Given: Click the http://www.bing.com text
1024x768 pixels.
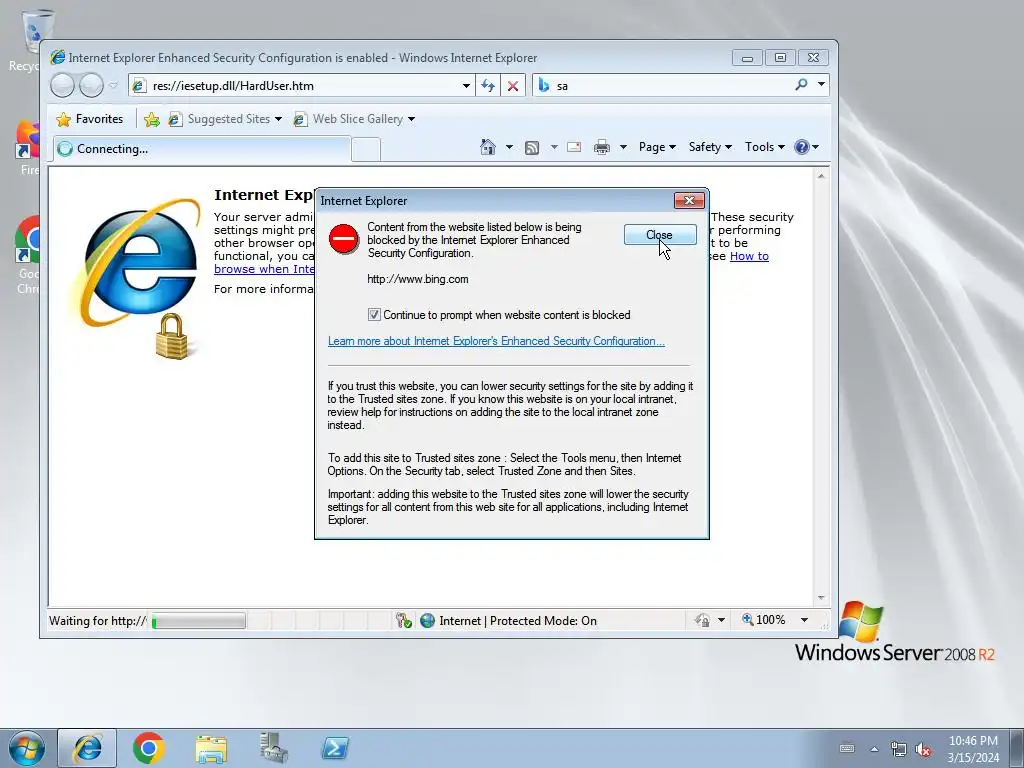Looking at the screenshot, I should (x=418, y=279).
